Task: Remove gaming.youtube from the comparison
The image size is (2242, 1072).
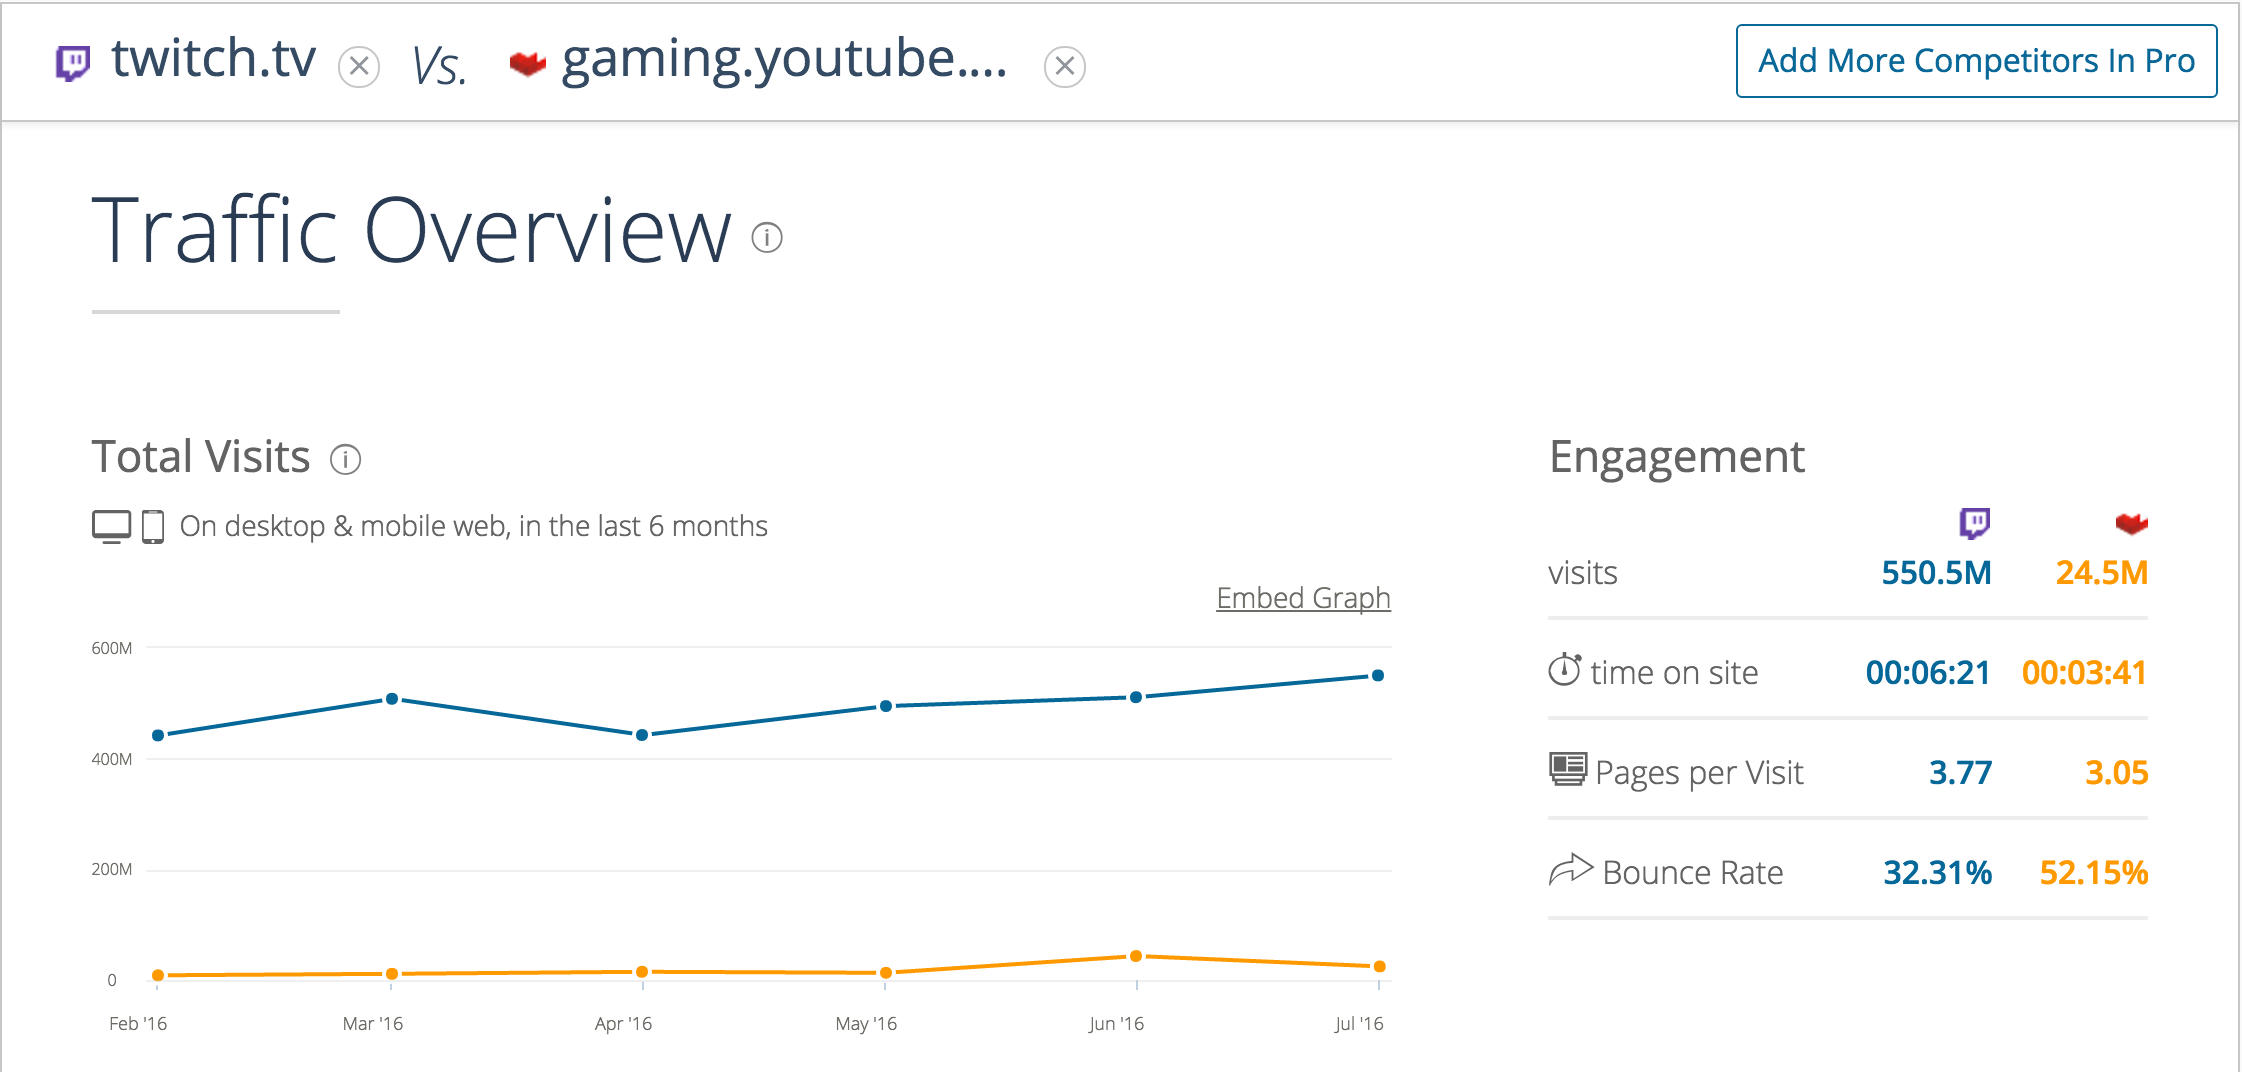Action: coord(1064,67)
